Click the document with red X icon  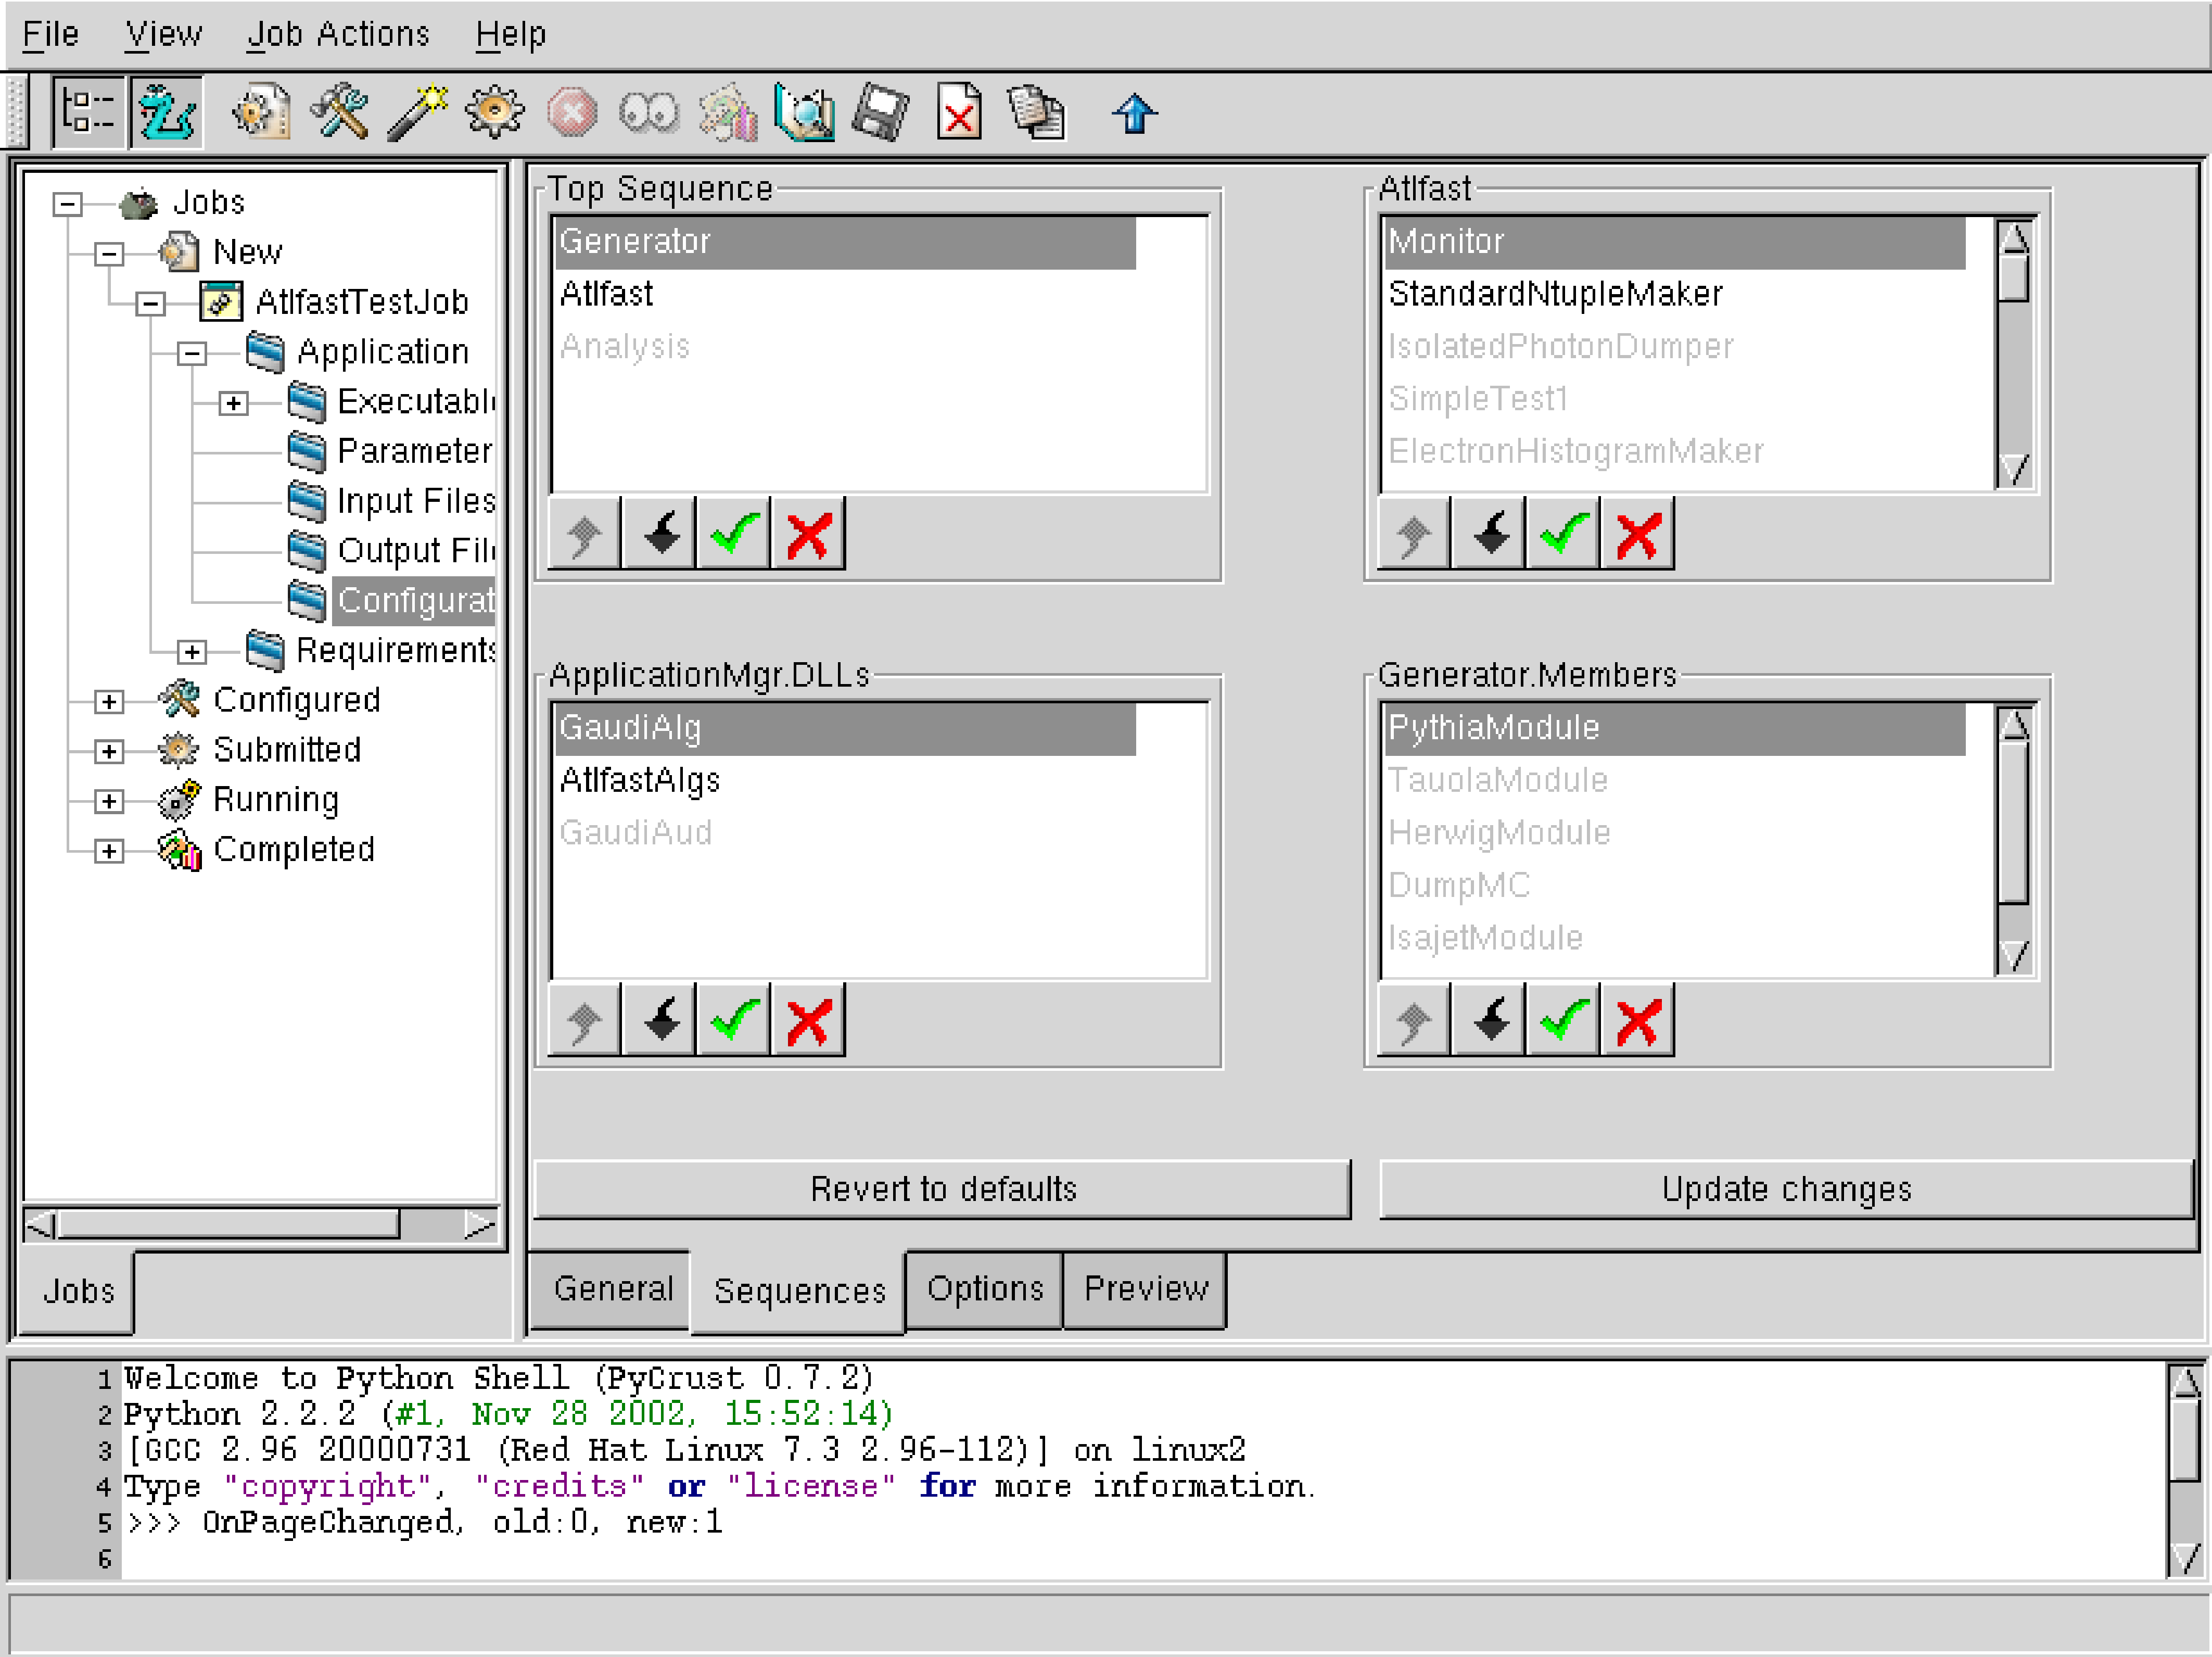(958, 112)
